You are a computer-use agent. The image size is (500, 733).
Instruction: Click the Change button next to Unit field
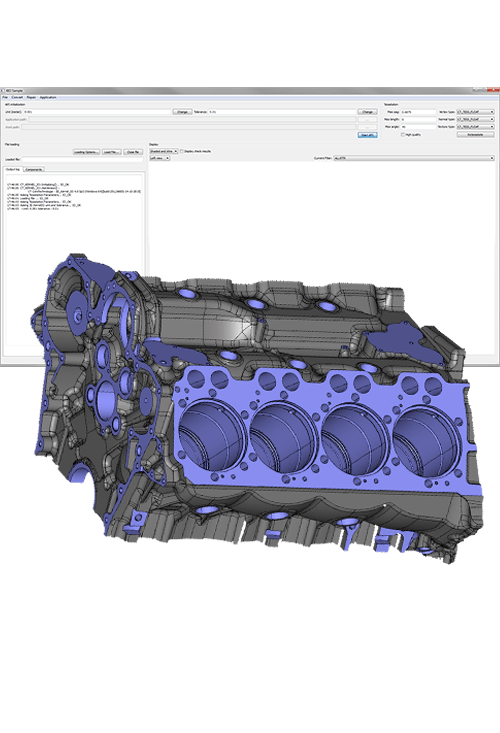182,112
